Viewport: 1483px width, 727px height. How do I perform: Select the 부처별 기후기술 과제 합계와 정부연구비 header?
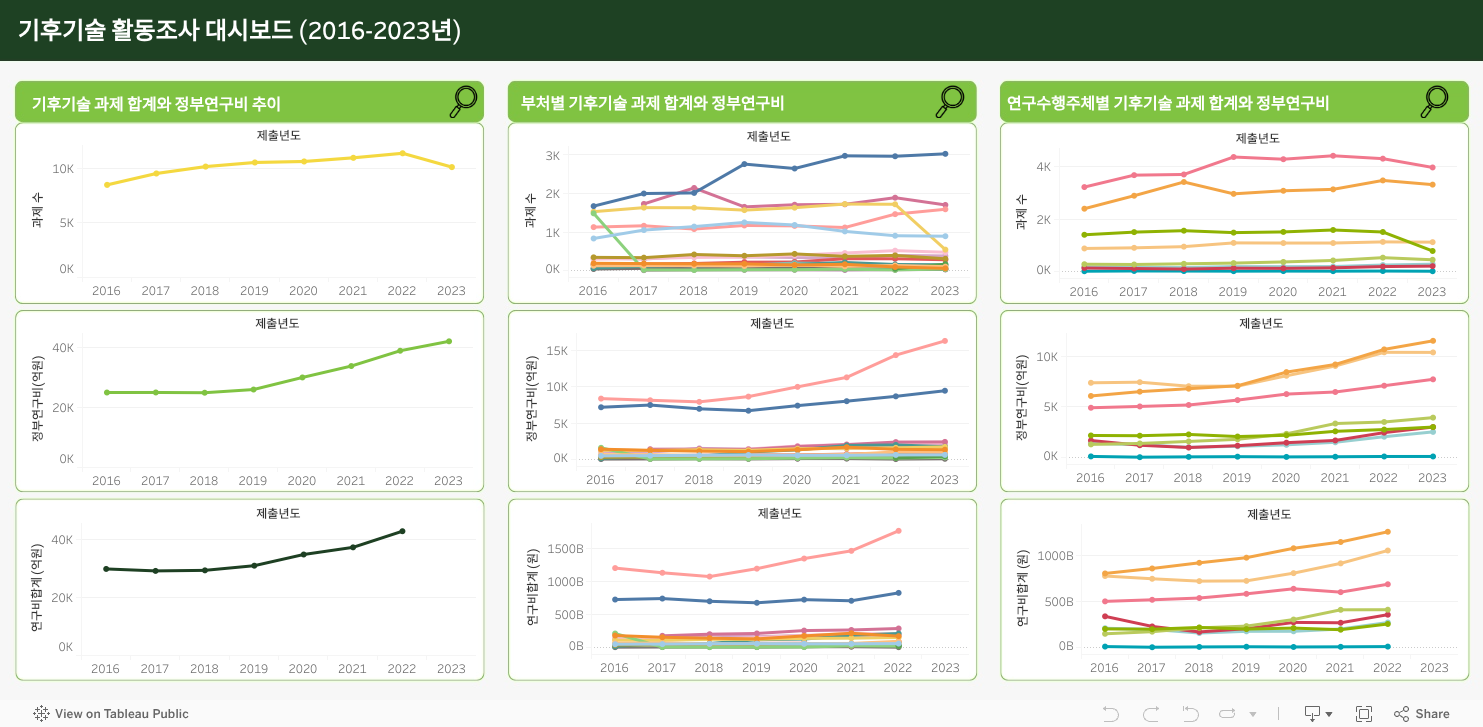coord(652,103)
